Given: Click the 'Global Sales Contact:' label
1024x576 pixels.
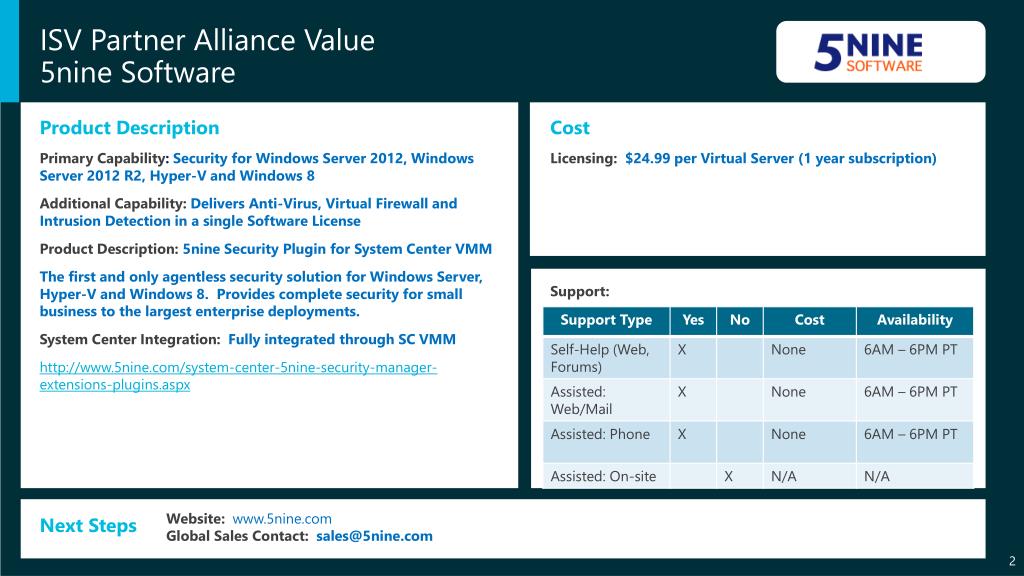Looking at the screenshot, I should click(237, 536).
